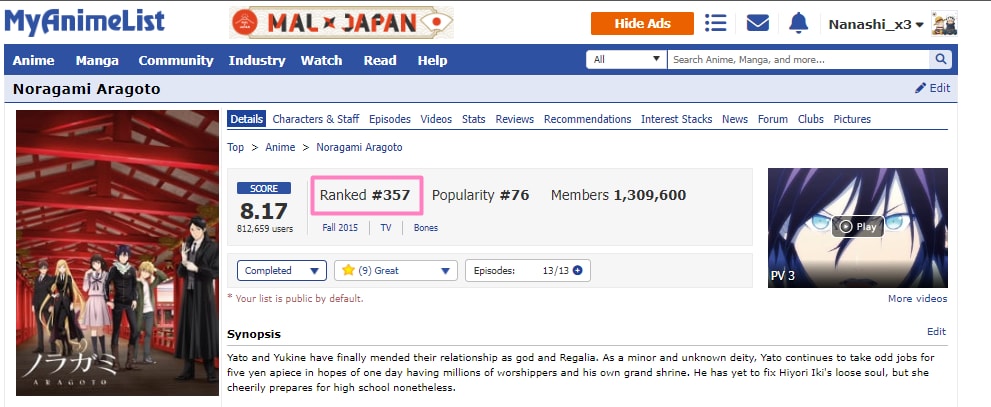The width and height of the screenshot is (991, 407).
Task: Click the Members 1,309,600 text
Action: [618, 195]
